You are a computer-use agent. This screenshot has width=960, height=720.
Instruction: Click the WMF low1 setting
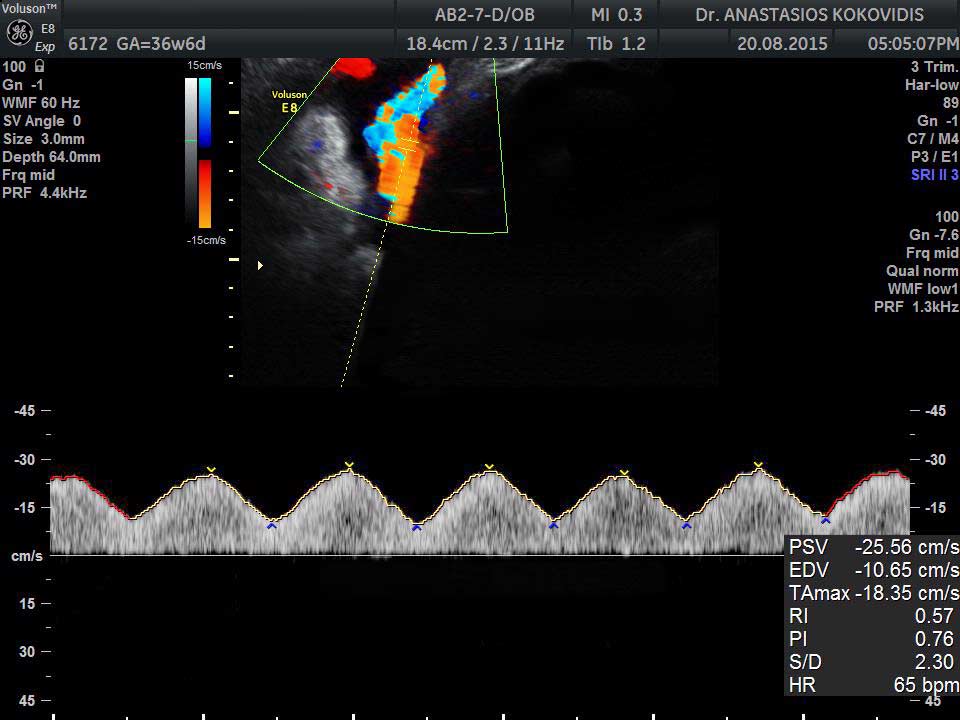coord(924,289)
